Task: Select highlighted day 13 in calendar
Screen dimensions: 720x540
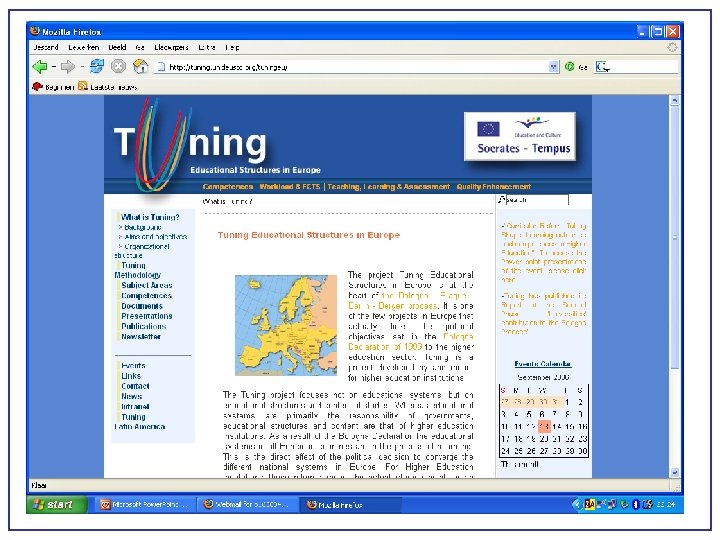Action: (544, 427)
